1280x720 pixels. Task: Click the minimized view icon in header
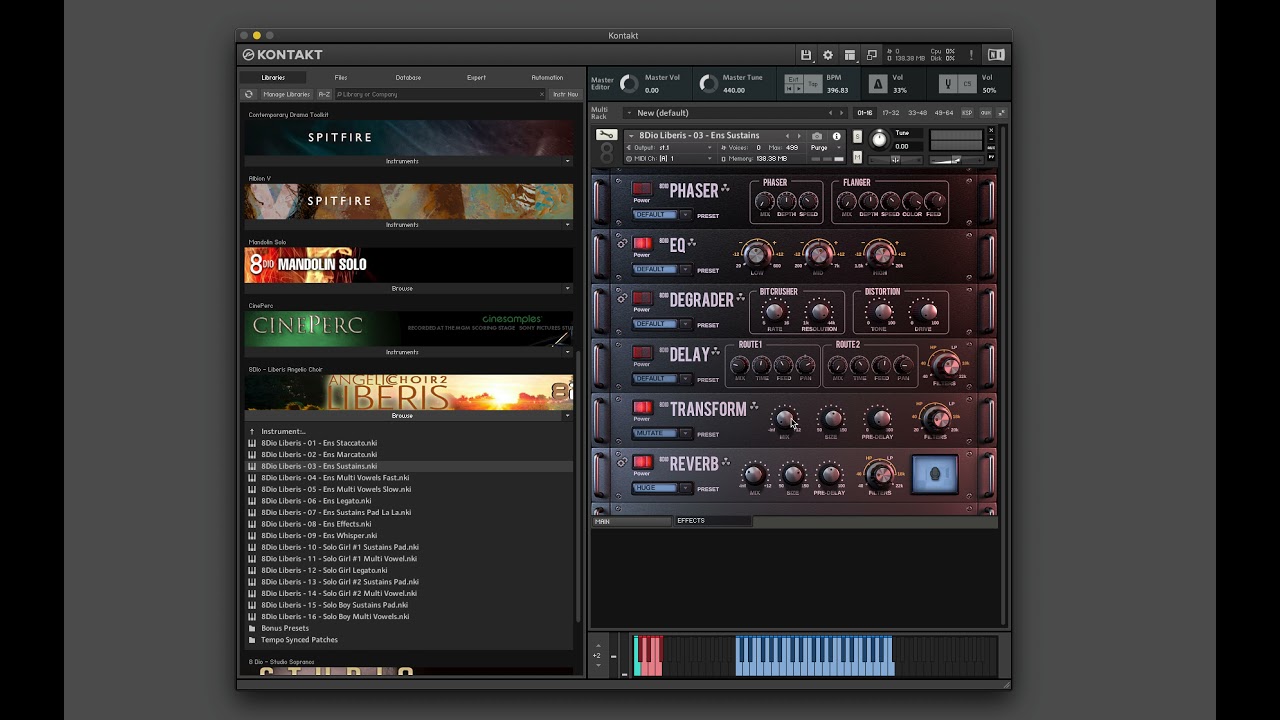tap(872, 55)
